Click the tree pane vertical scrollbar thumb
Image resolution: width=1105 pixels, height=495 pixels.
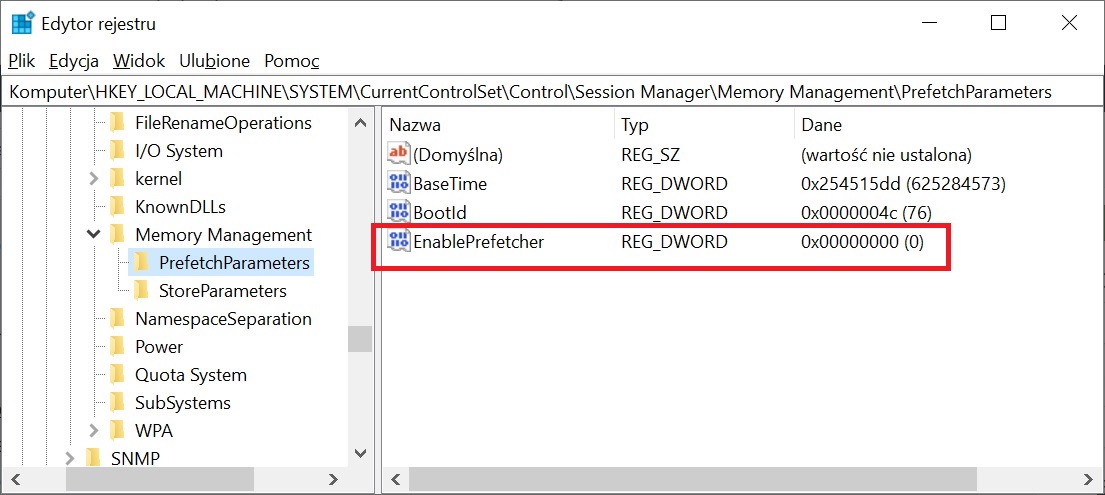[x=360, y=339]
